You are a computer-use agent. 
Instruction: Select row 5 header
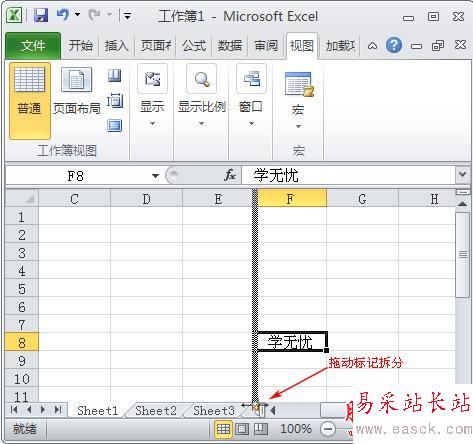(22, 289)
